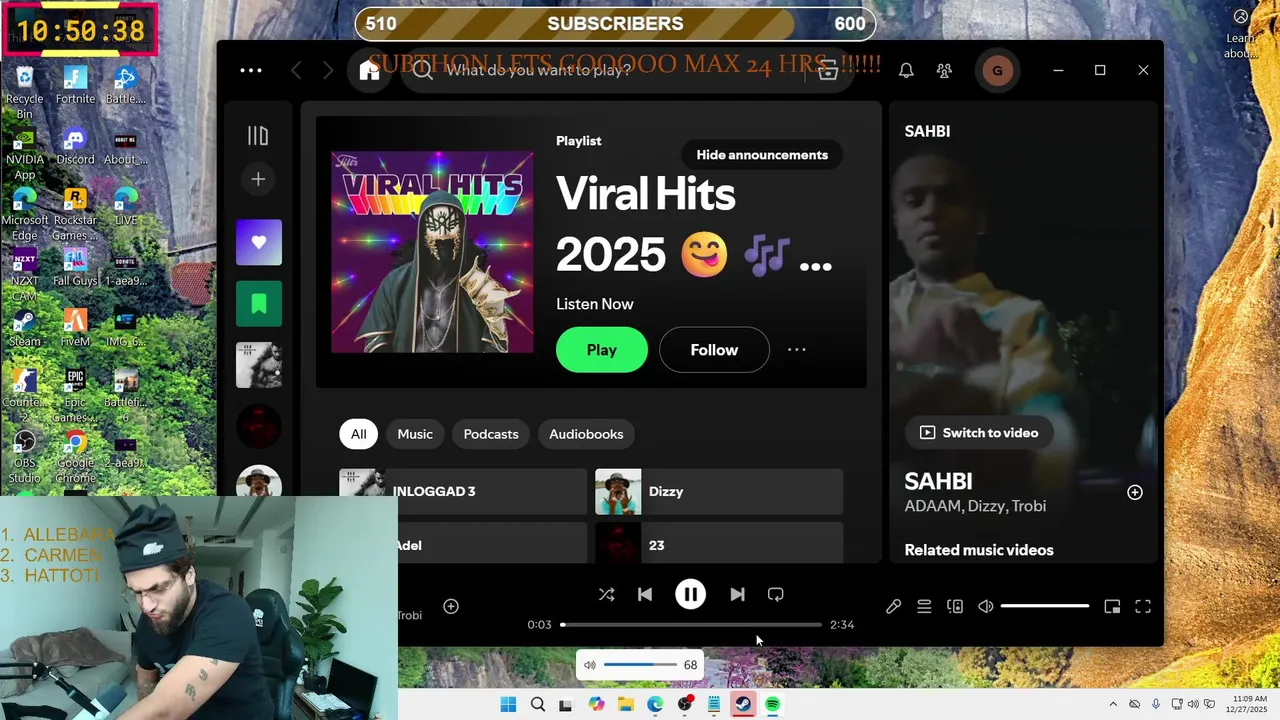1280x720 pixels.
Task: Open Spotify's three-dot menu at top left
Action: (x=251, y=70)
